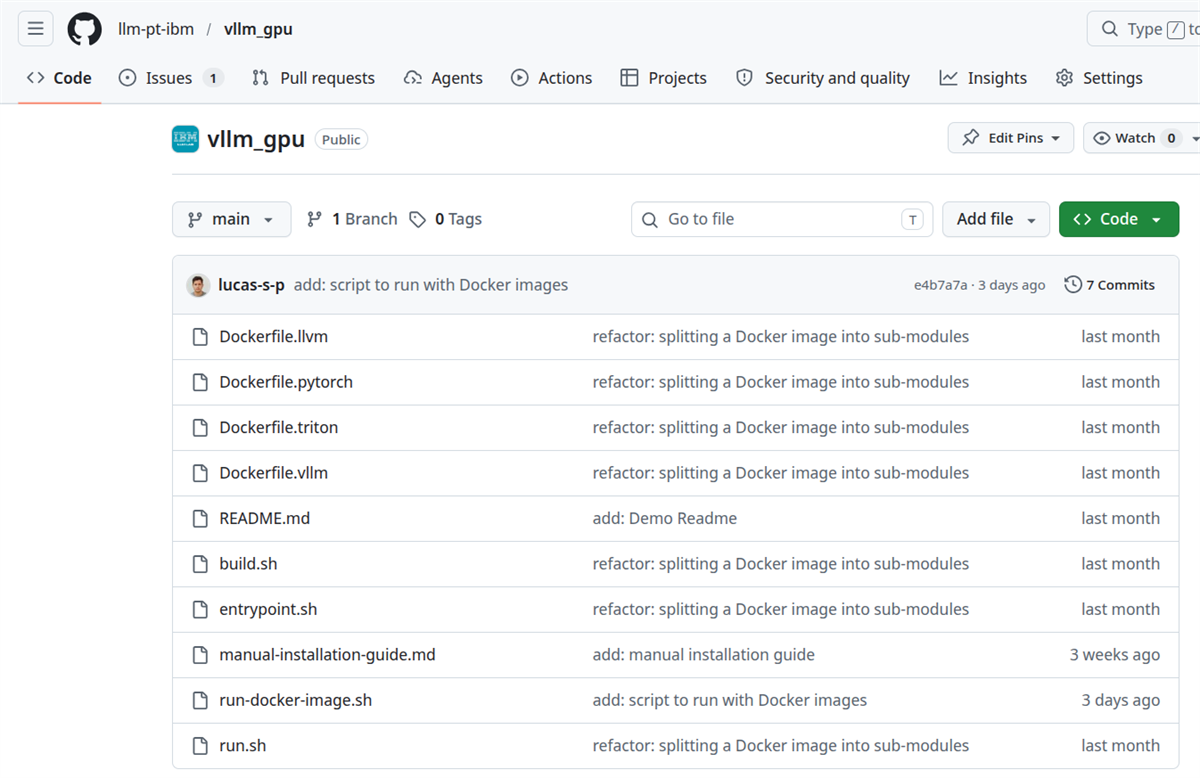Open the main branch selector dropdown
Viewport: 1200px width, 778px height.
pos(232,219)
